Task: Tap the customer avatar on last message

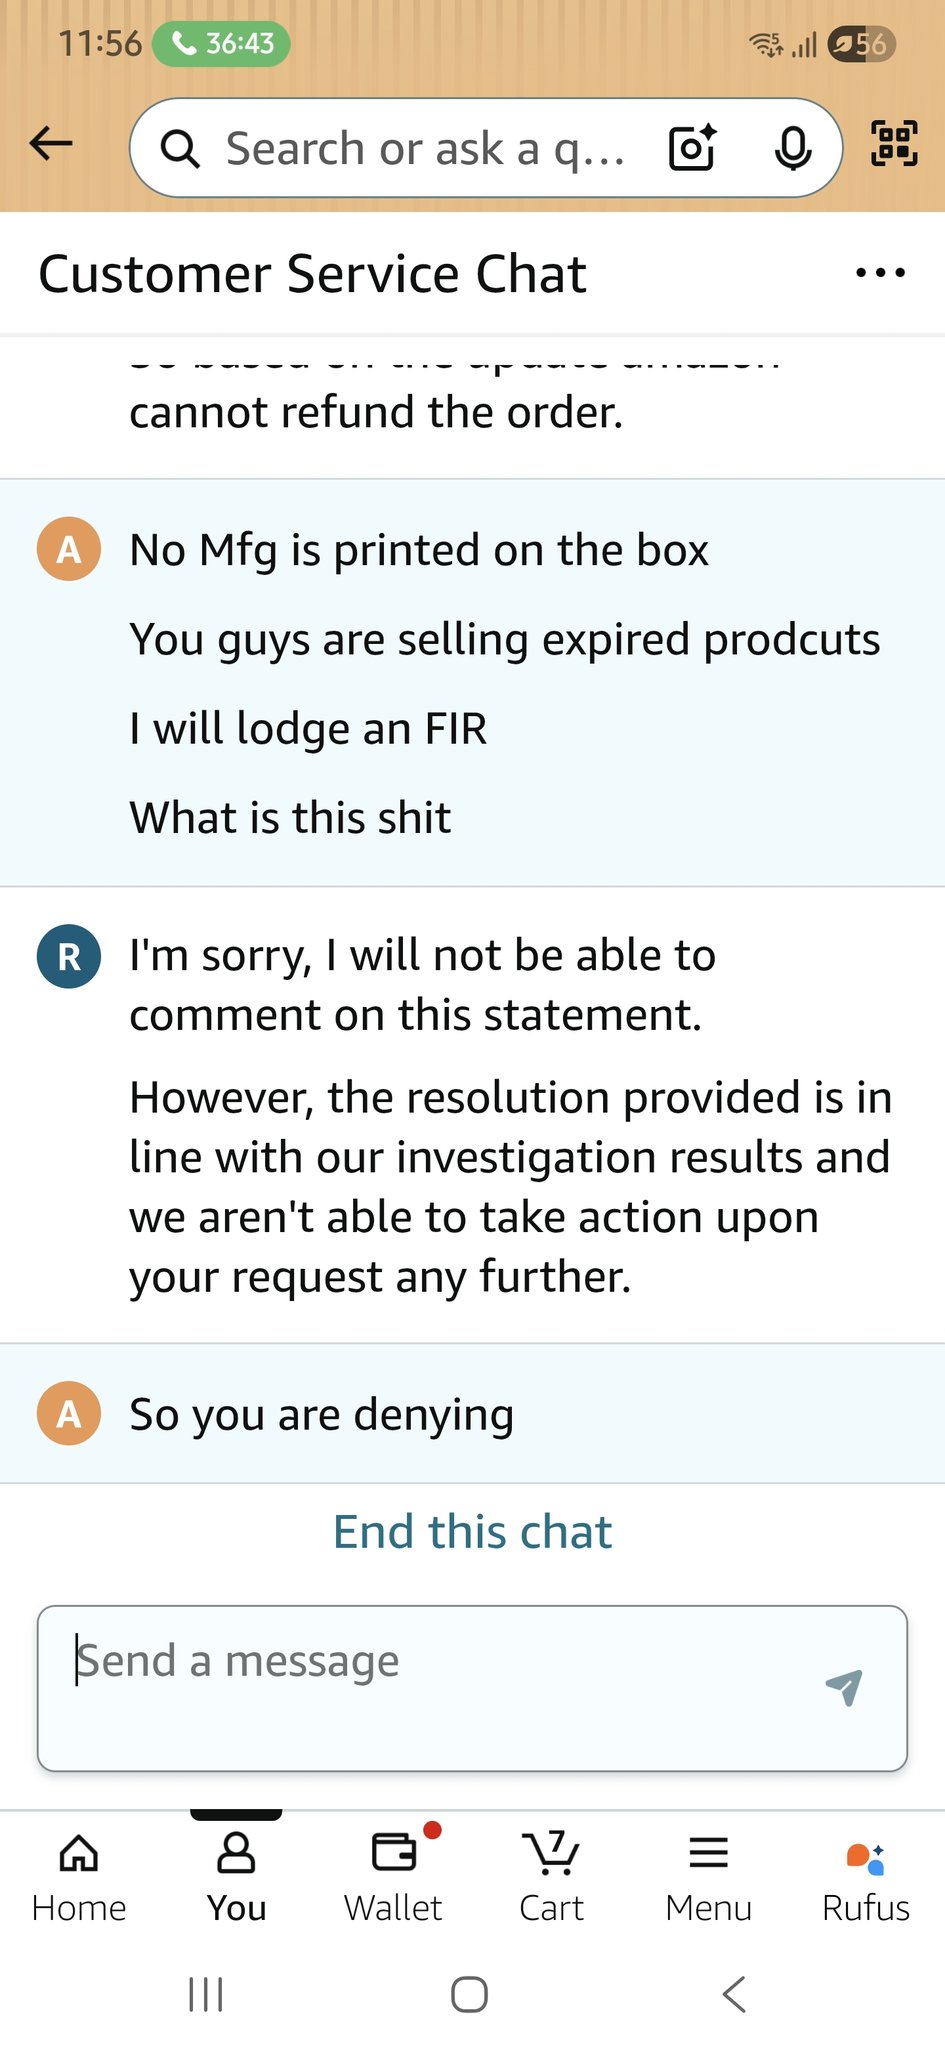Action: pyautogui.click(x=69, y=1414)
